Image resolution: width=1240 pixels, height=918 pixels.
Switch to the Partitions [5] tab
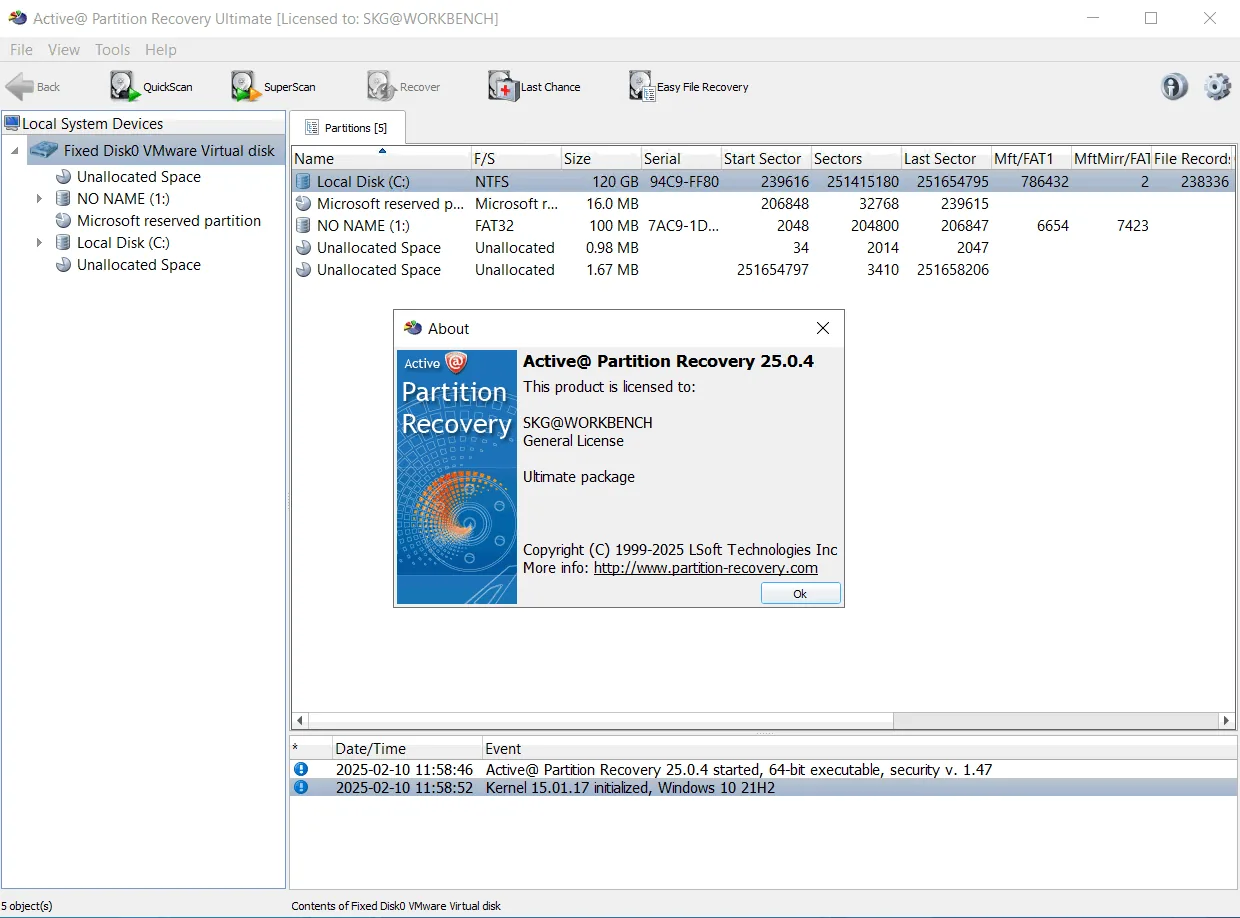point(347,127)
